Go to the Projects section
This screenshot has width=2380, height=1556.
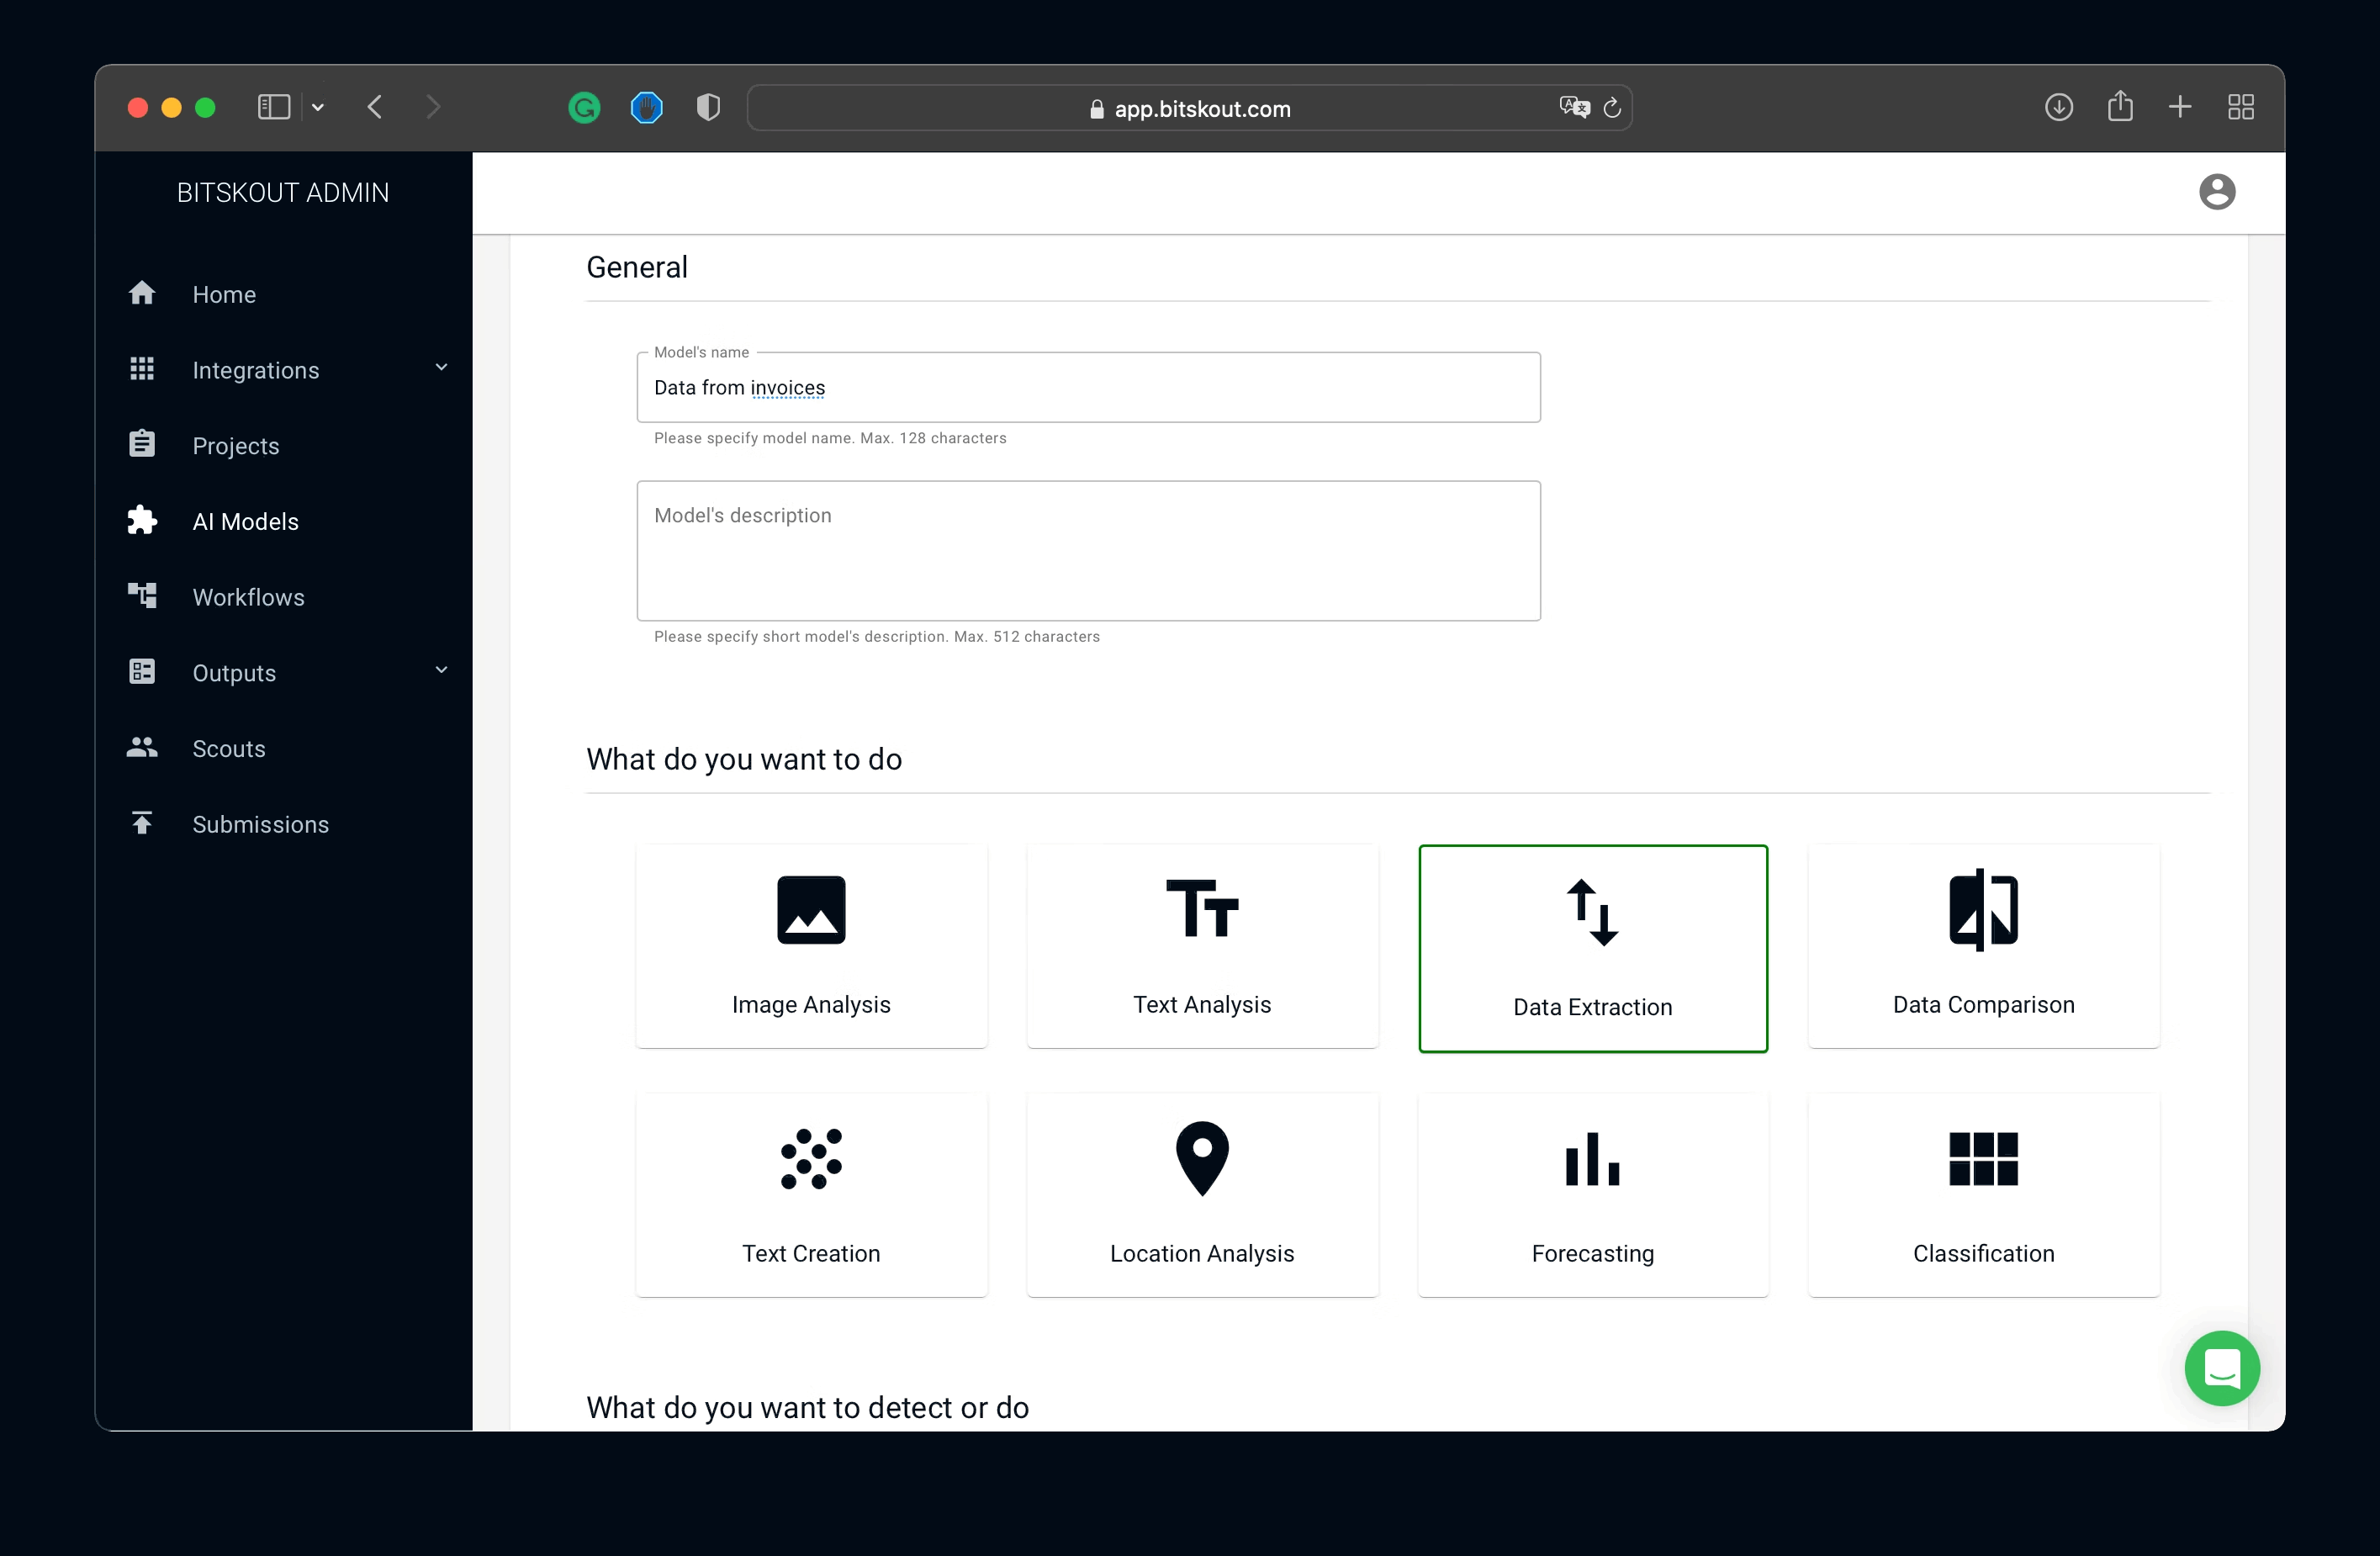[x=236, y=446]
